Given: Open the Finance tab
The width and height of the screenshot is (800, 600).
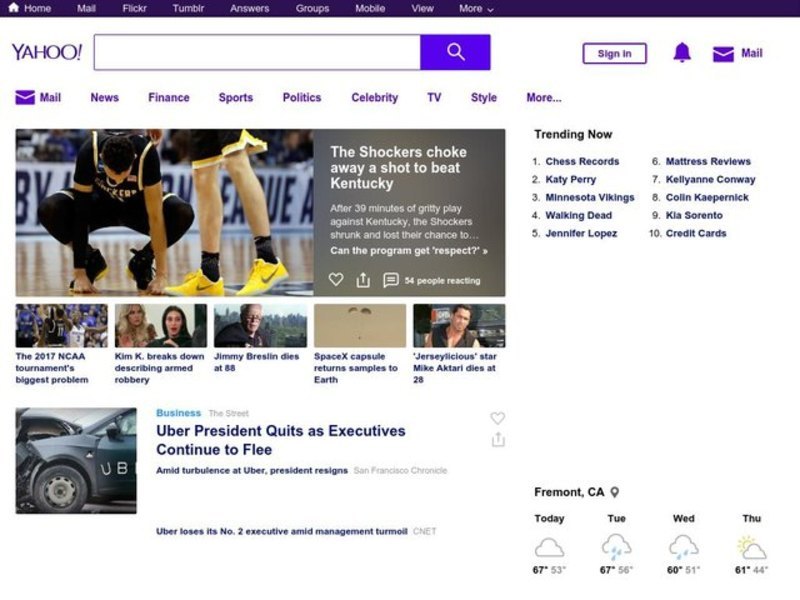Looking at the screenshot, I should [x=168, y=98].
